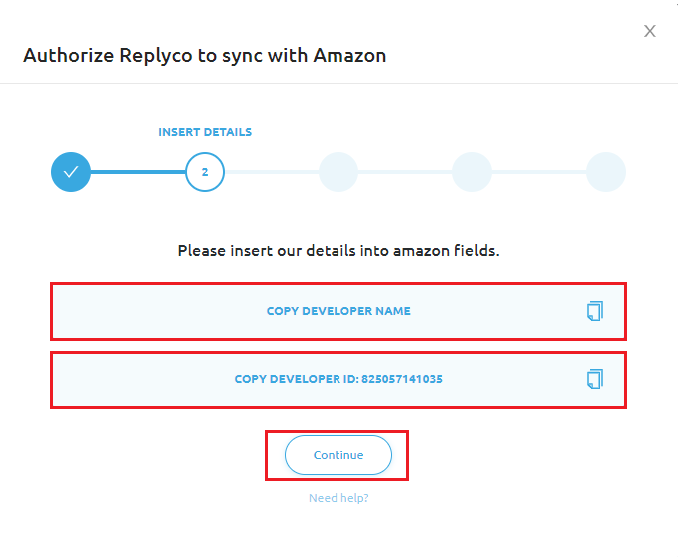Click copy icon beside the Developer ID
Viewport: 678px width, 557px height.
[x=595, y=379]
